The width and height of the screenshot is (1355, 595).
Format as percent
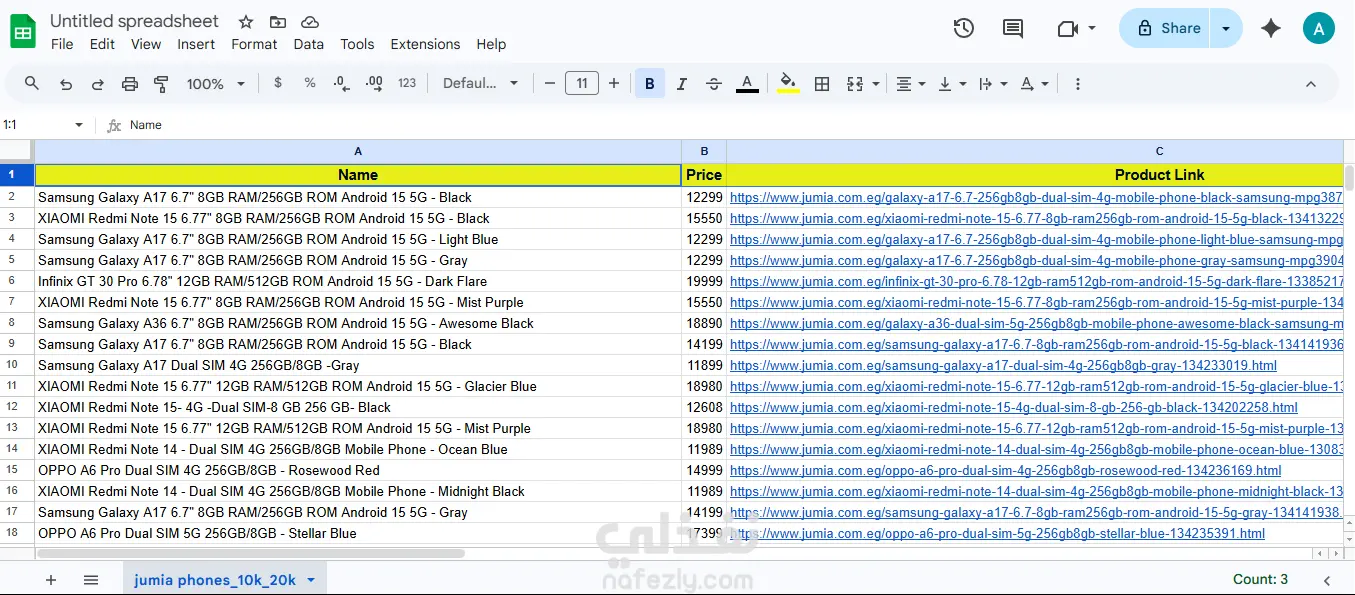(310, 83)
